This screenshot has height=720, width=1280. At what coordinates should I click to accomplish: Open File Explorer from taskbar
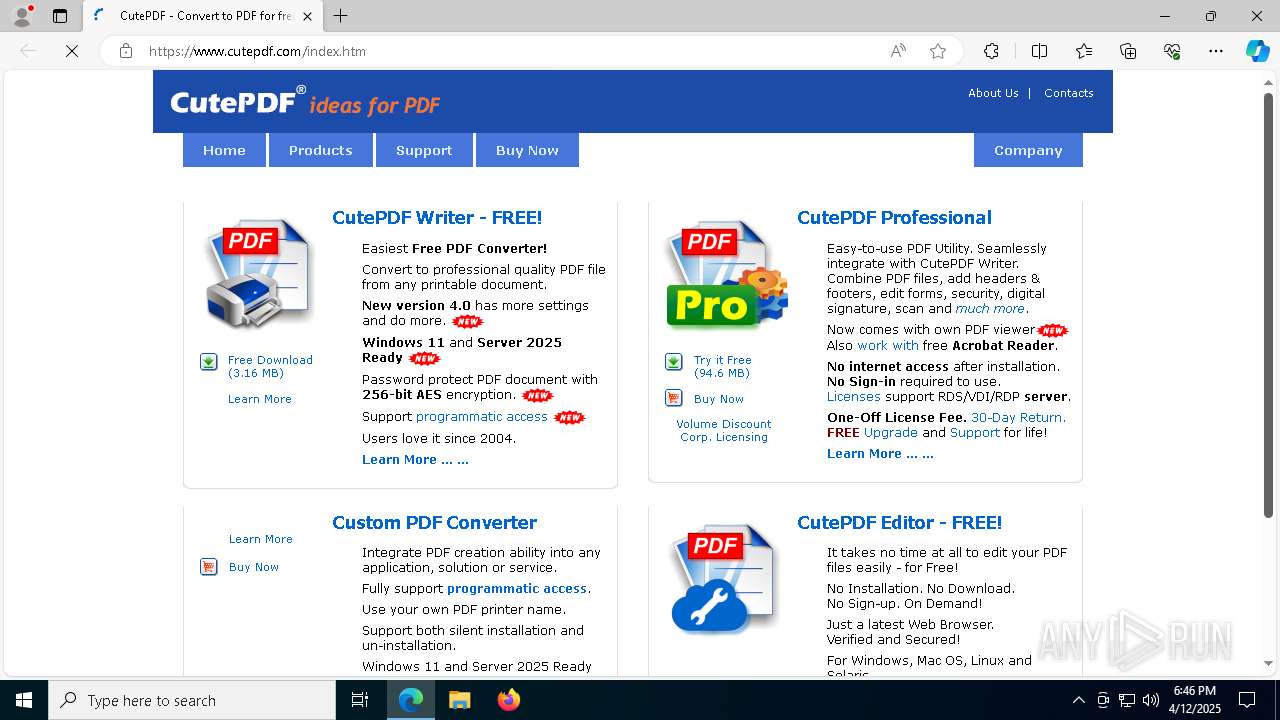(459, 700)
